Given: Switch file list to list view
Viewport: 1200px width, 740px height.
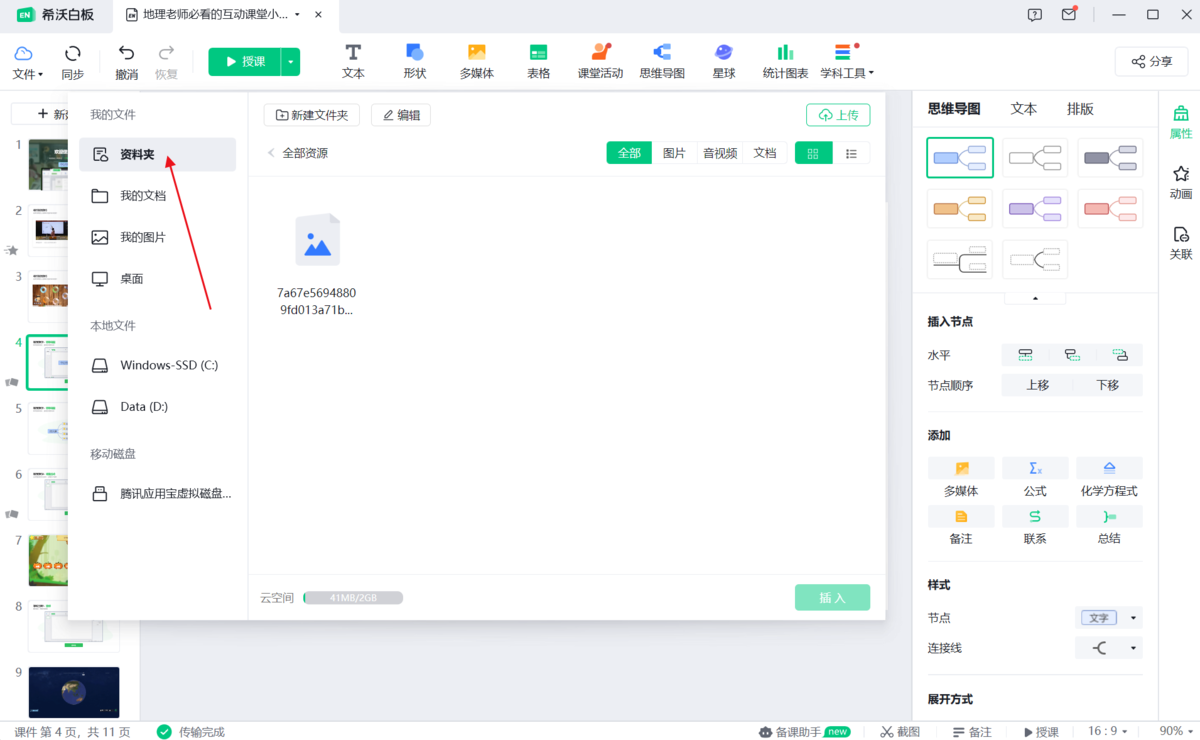Looking at the screenshot, I should pos(852,152).
